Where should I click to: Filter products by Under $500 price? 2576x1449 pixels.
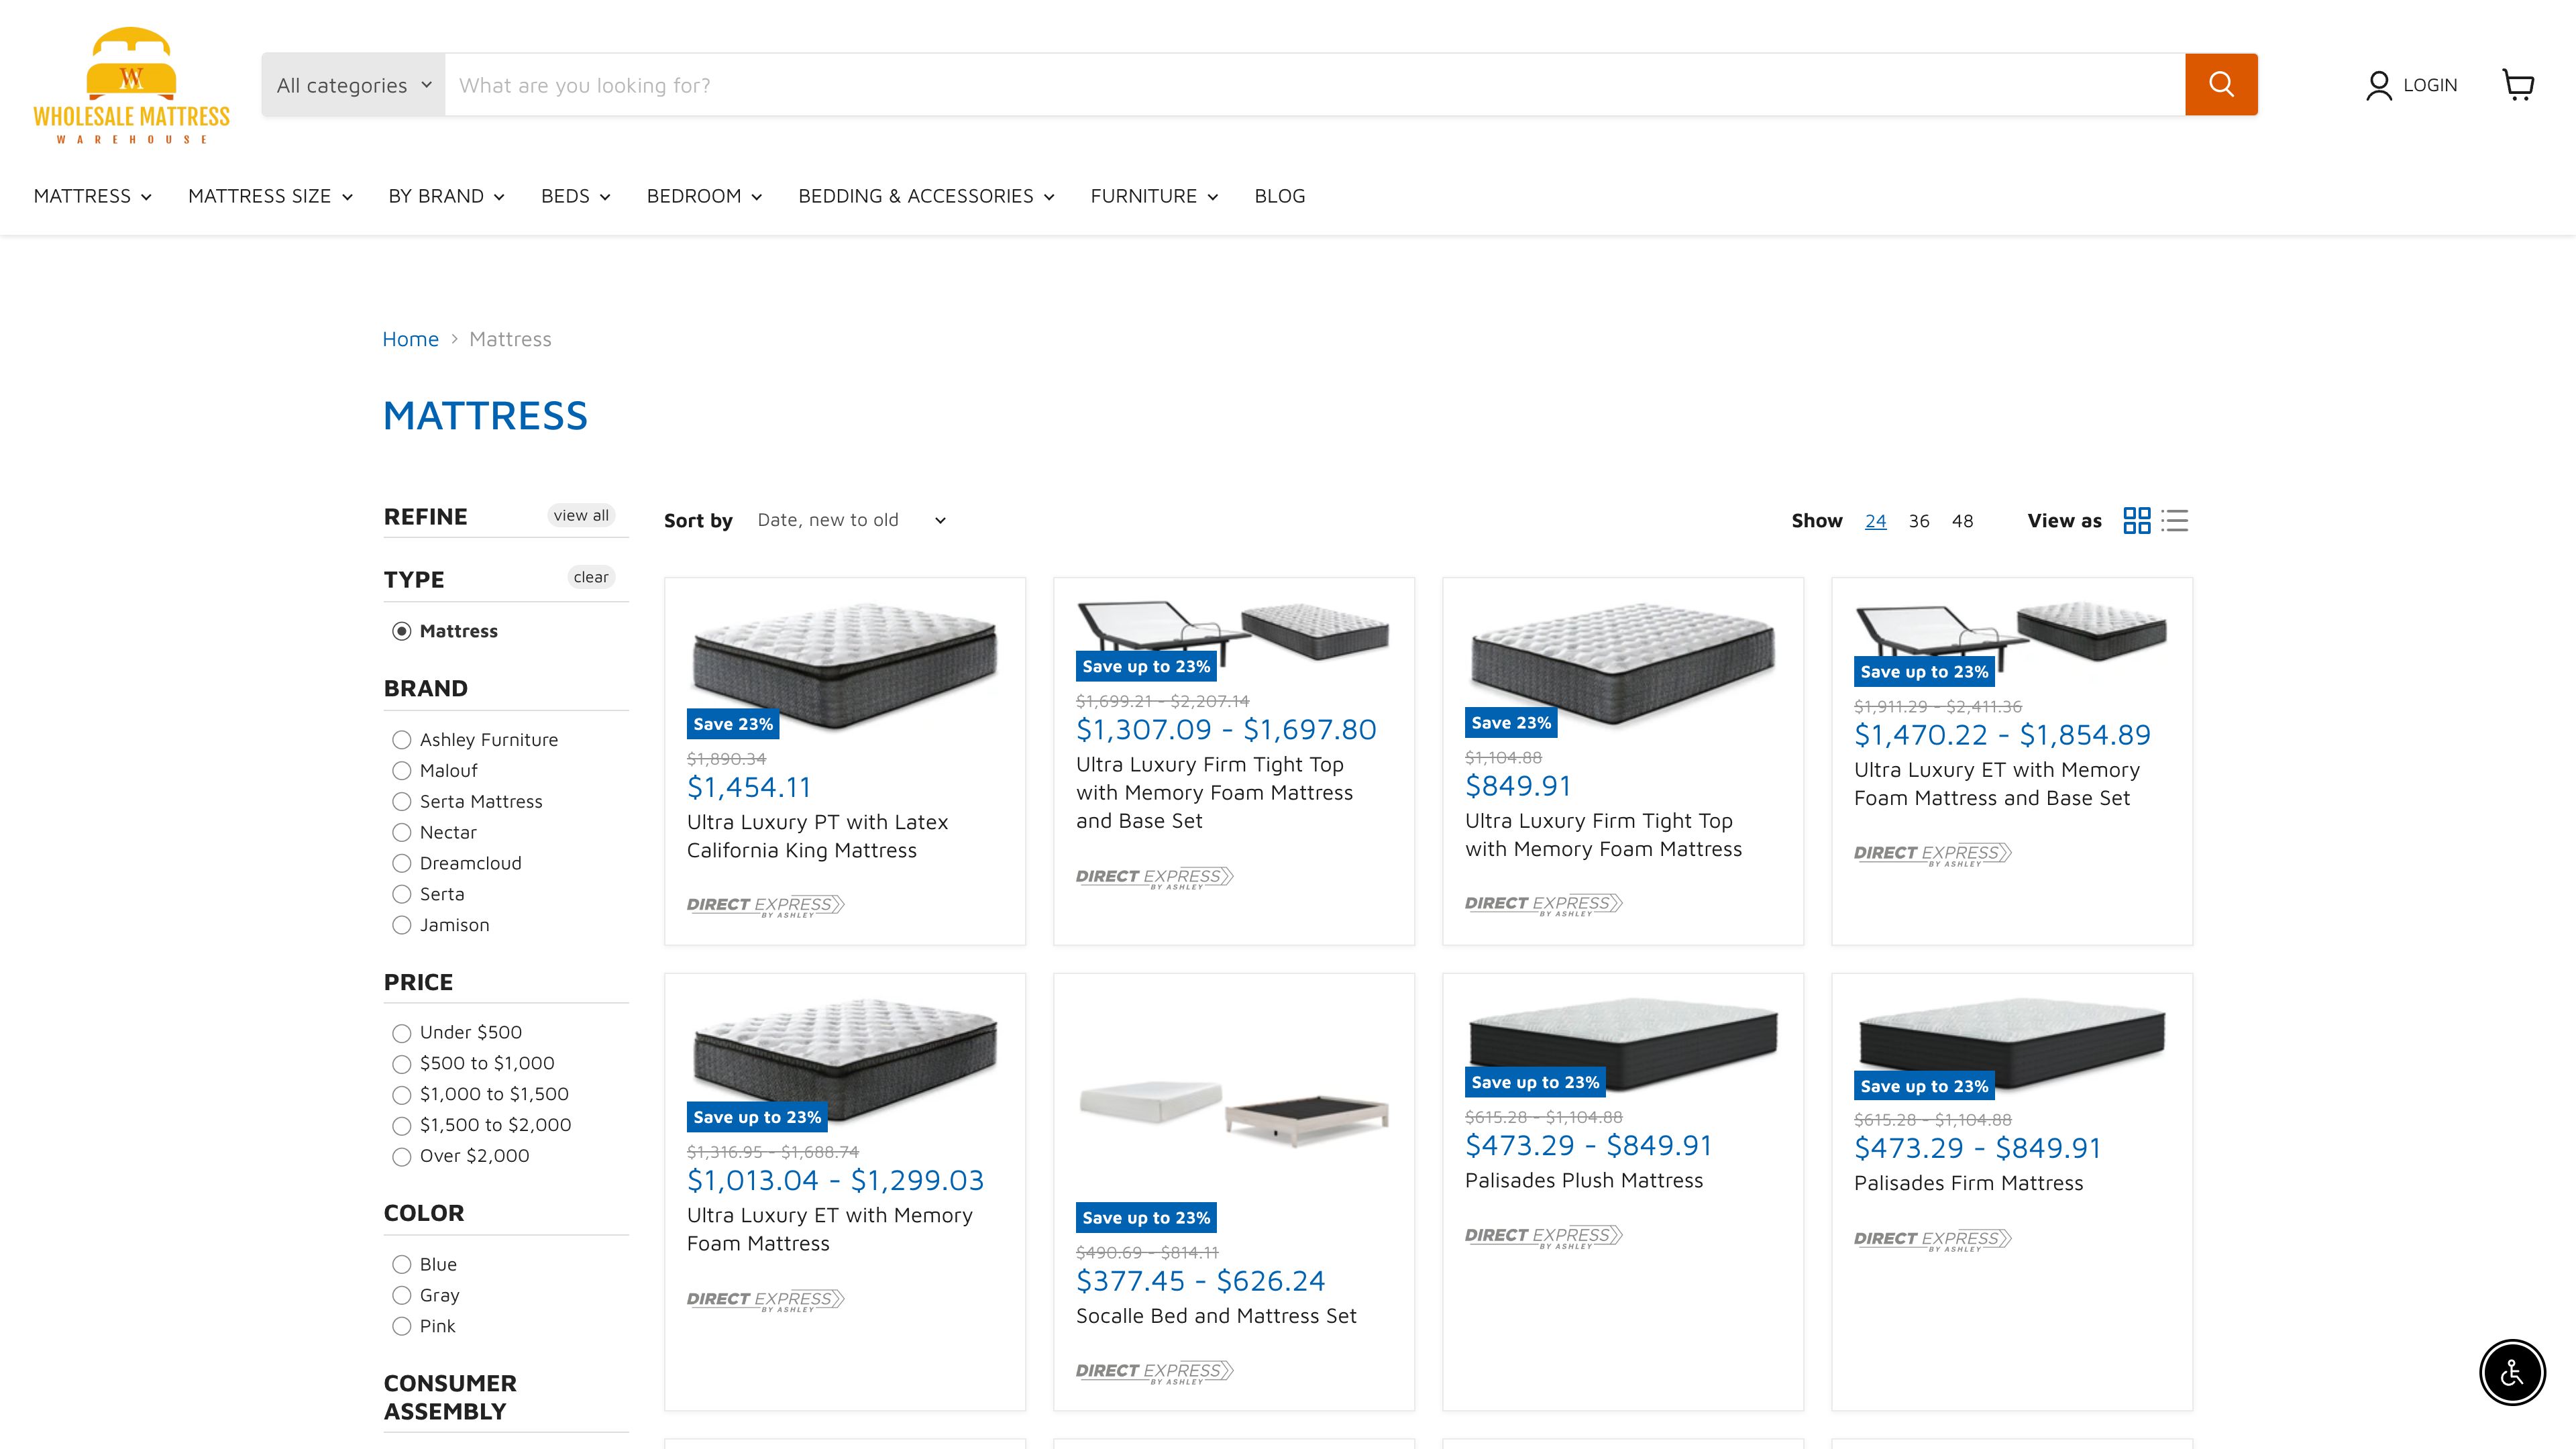(403, 1033)
